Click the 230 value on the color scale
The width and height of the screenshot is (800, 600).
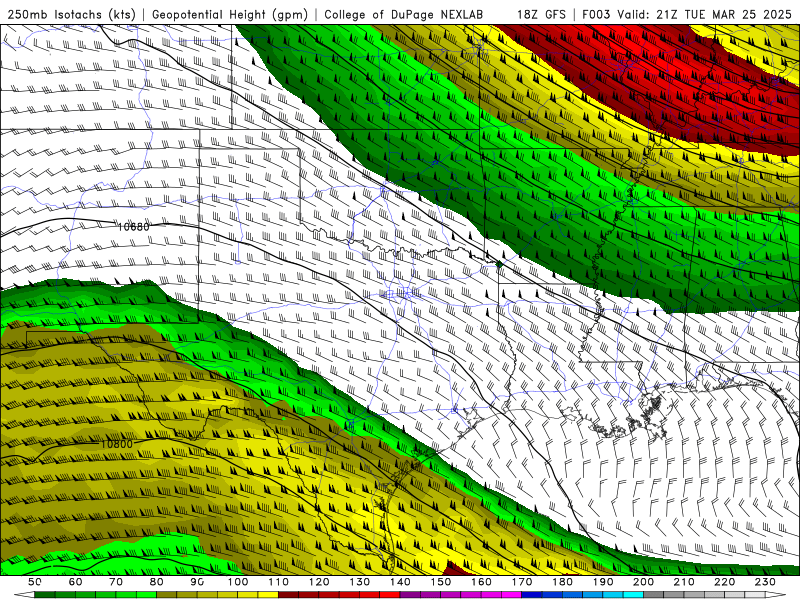[x=765, y=582]
